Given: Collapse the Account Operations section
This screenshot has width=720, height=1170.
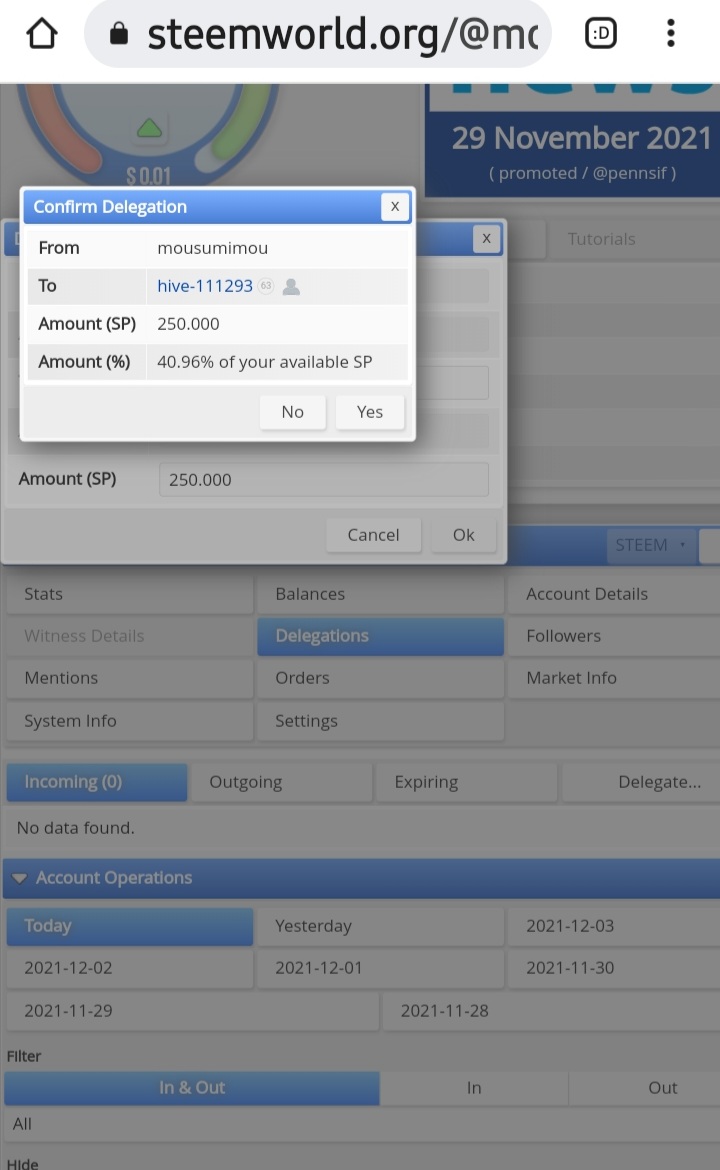Looking at the screenshot, I should point(20,878).
